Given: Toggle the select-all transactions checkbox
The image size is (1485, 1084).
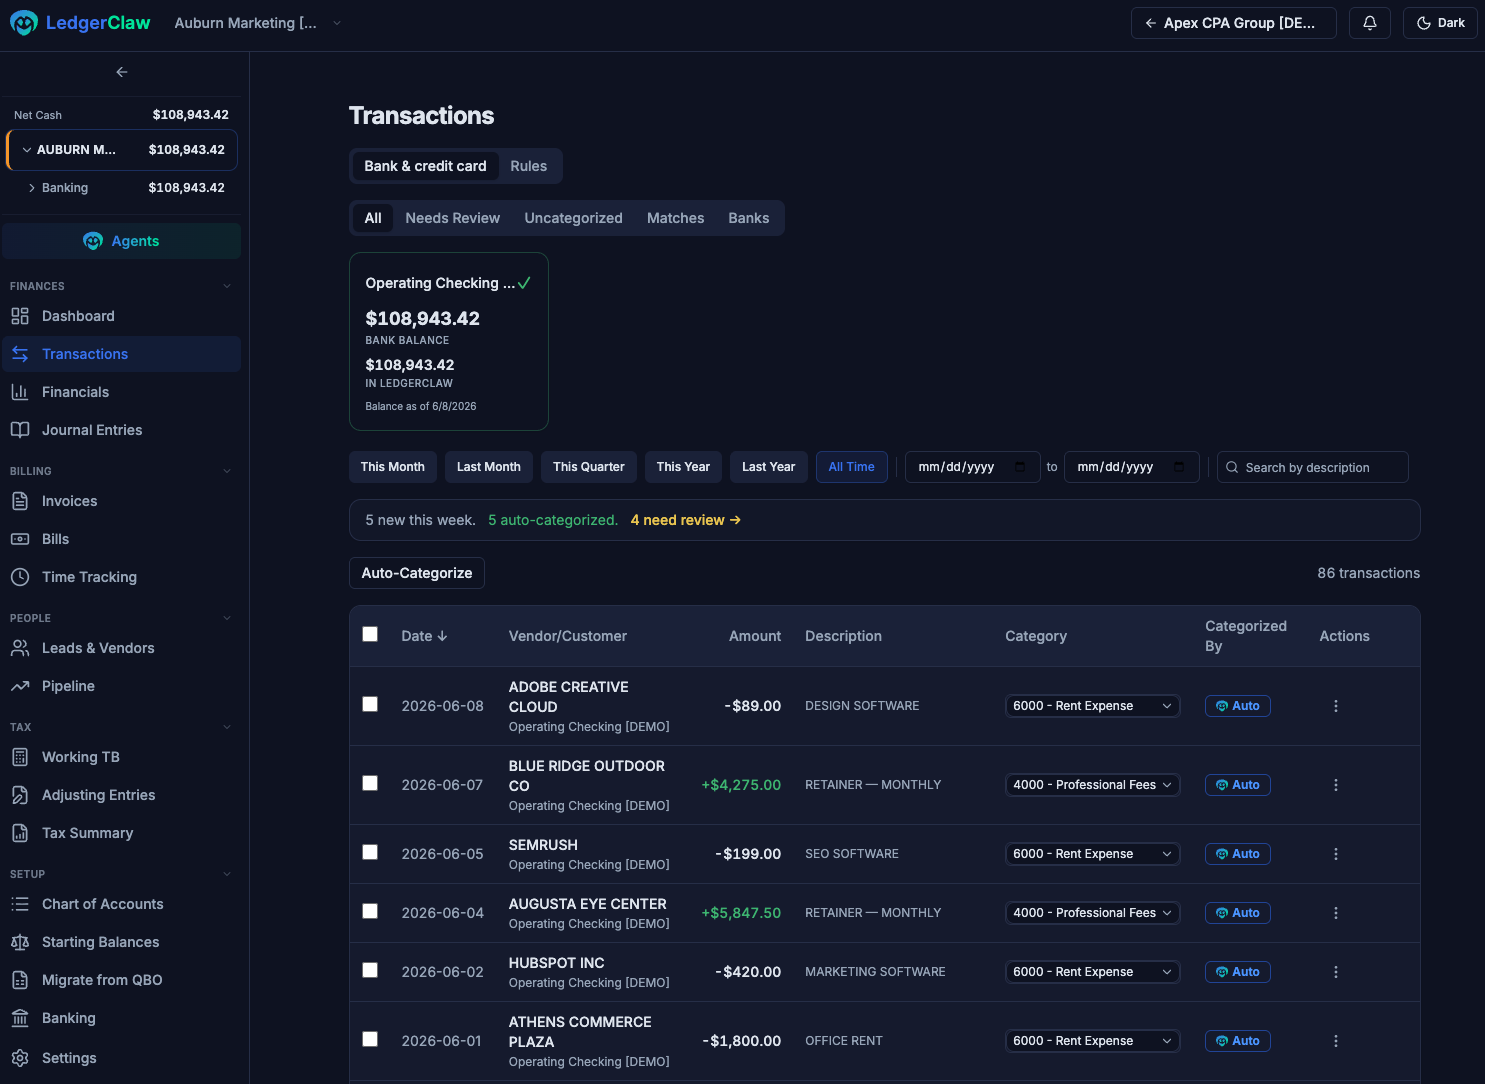Looking at the screenshot, I should tap(370, 634).
